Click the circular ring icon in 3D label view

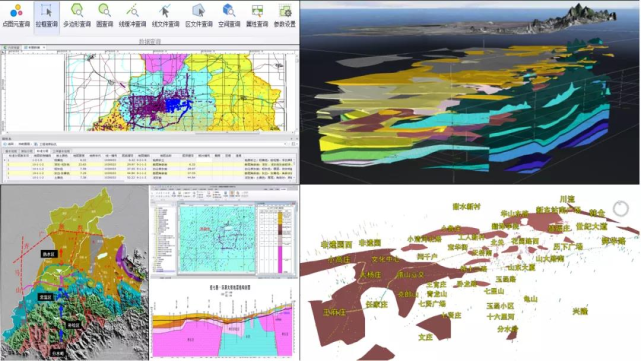click(621, 209)
